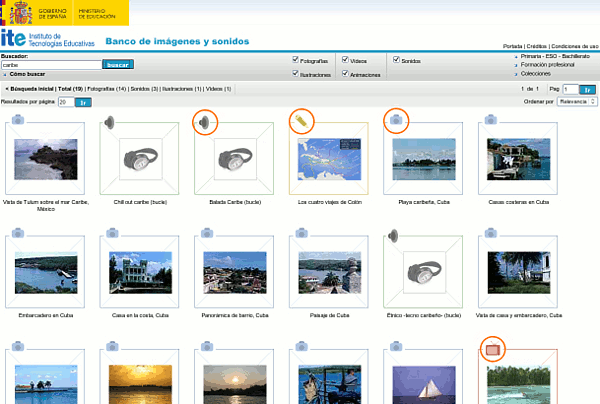Open the Condiciones de uso link

point(575,46)
